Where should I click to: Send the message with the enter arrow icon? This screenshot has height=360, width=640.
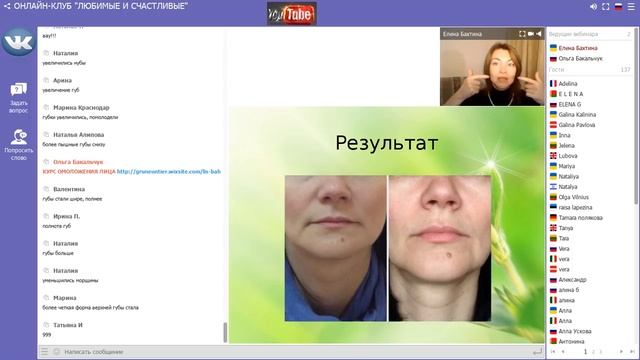pos(538,351)
